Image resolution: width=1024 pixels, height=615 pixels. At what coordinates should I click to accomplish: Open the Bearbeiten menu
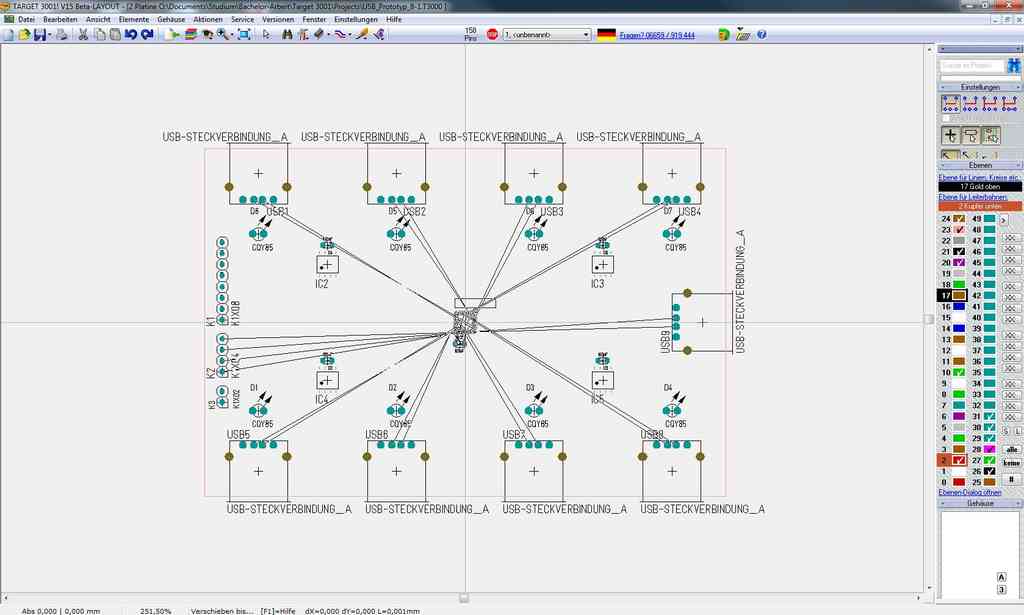coord(60,20)
